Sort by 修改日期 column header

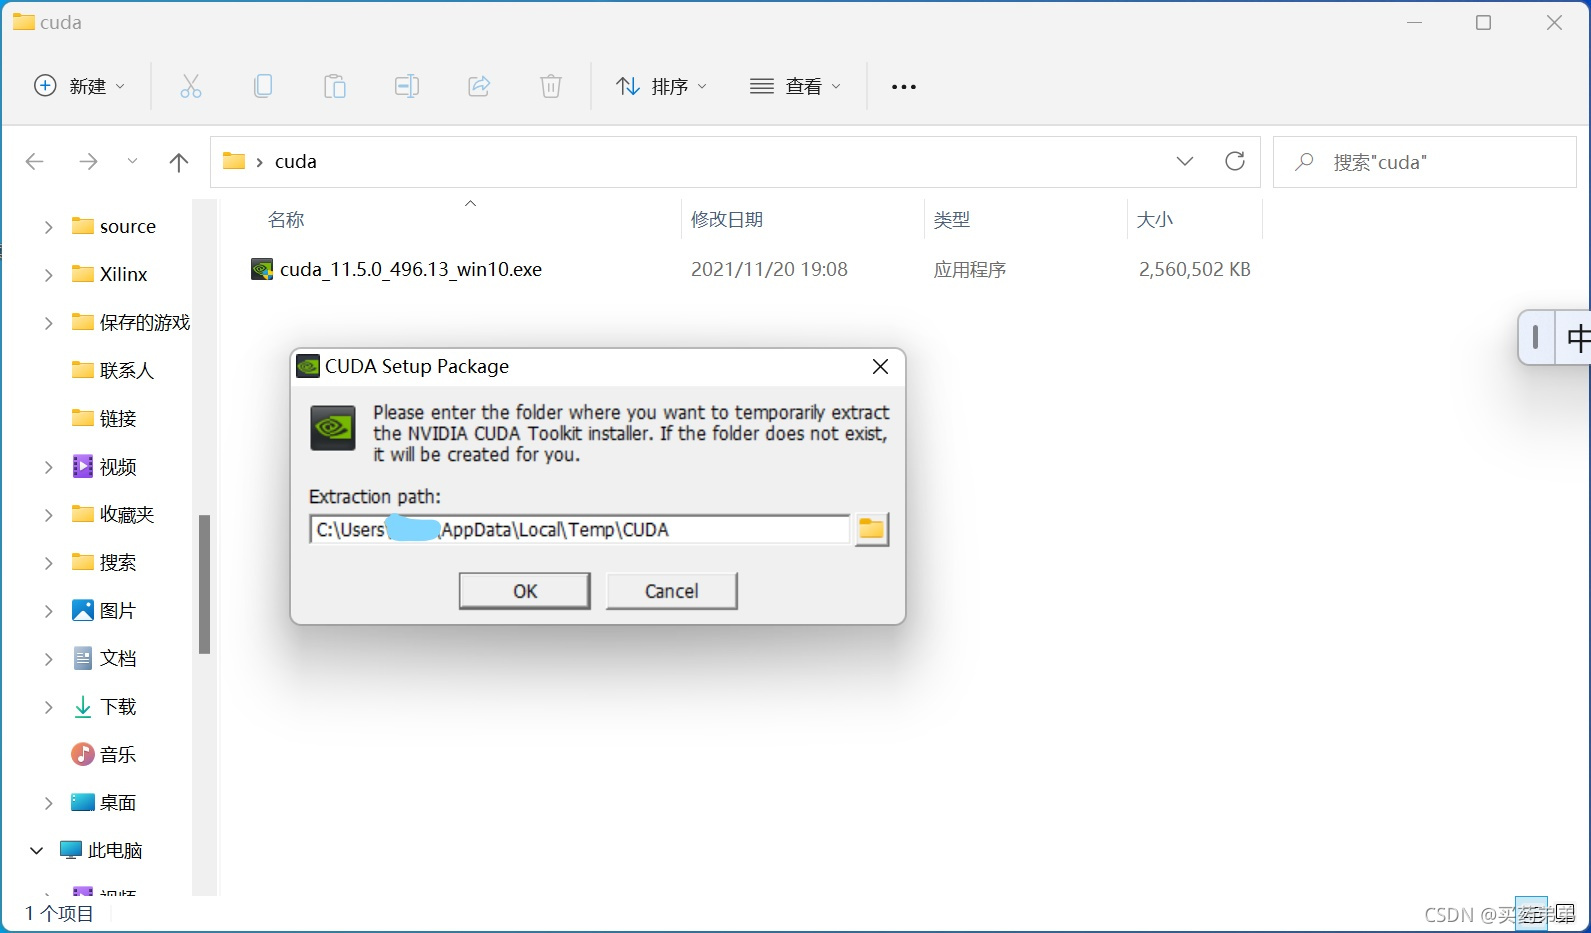click(727, 220)
